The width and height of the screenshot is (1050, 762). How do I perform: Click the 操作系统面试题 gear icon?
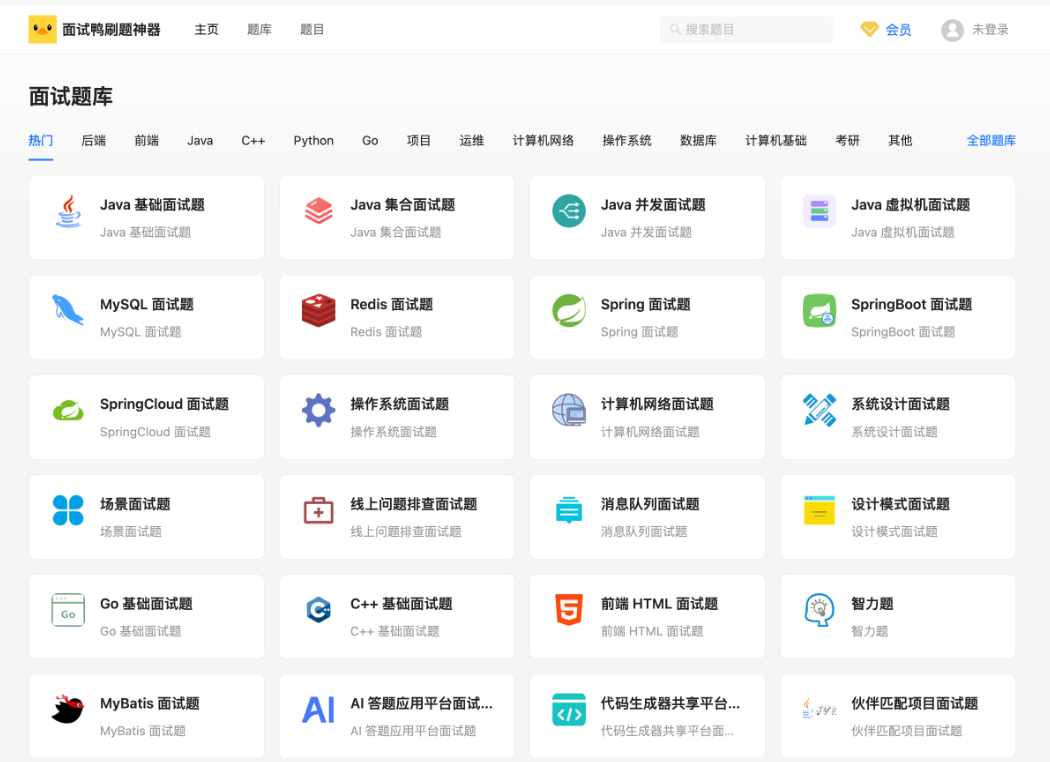[319, 410]
